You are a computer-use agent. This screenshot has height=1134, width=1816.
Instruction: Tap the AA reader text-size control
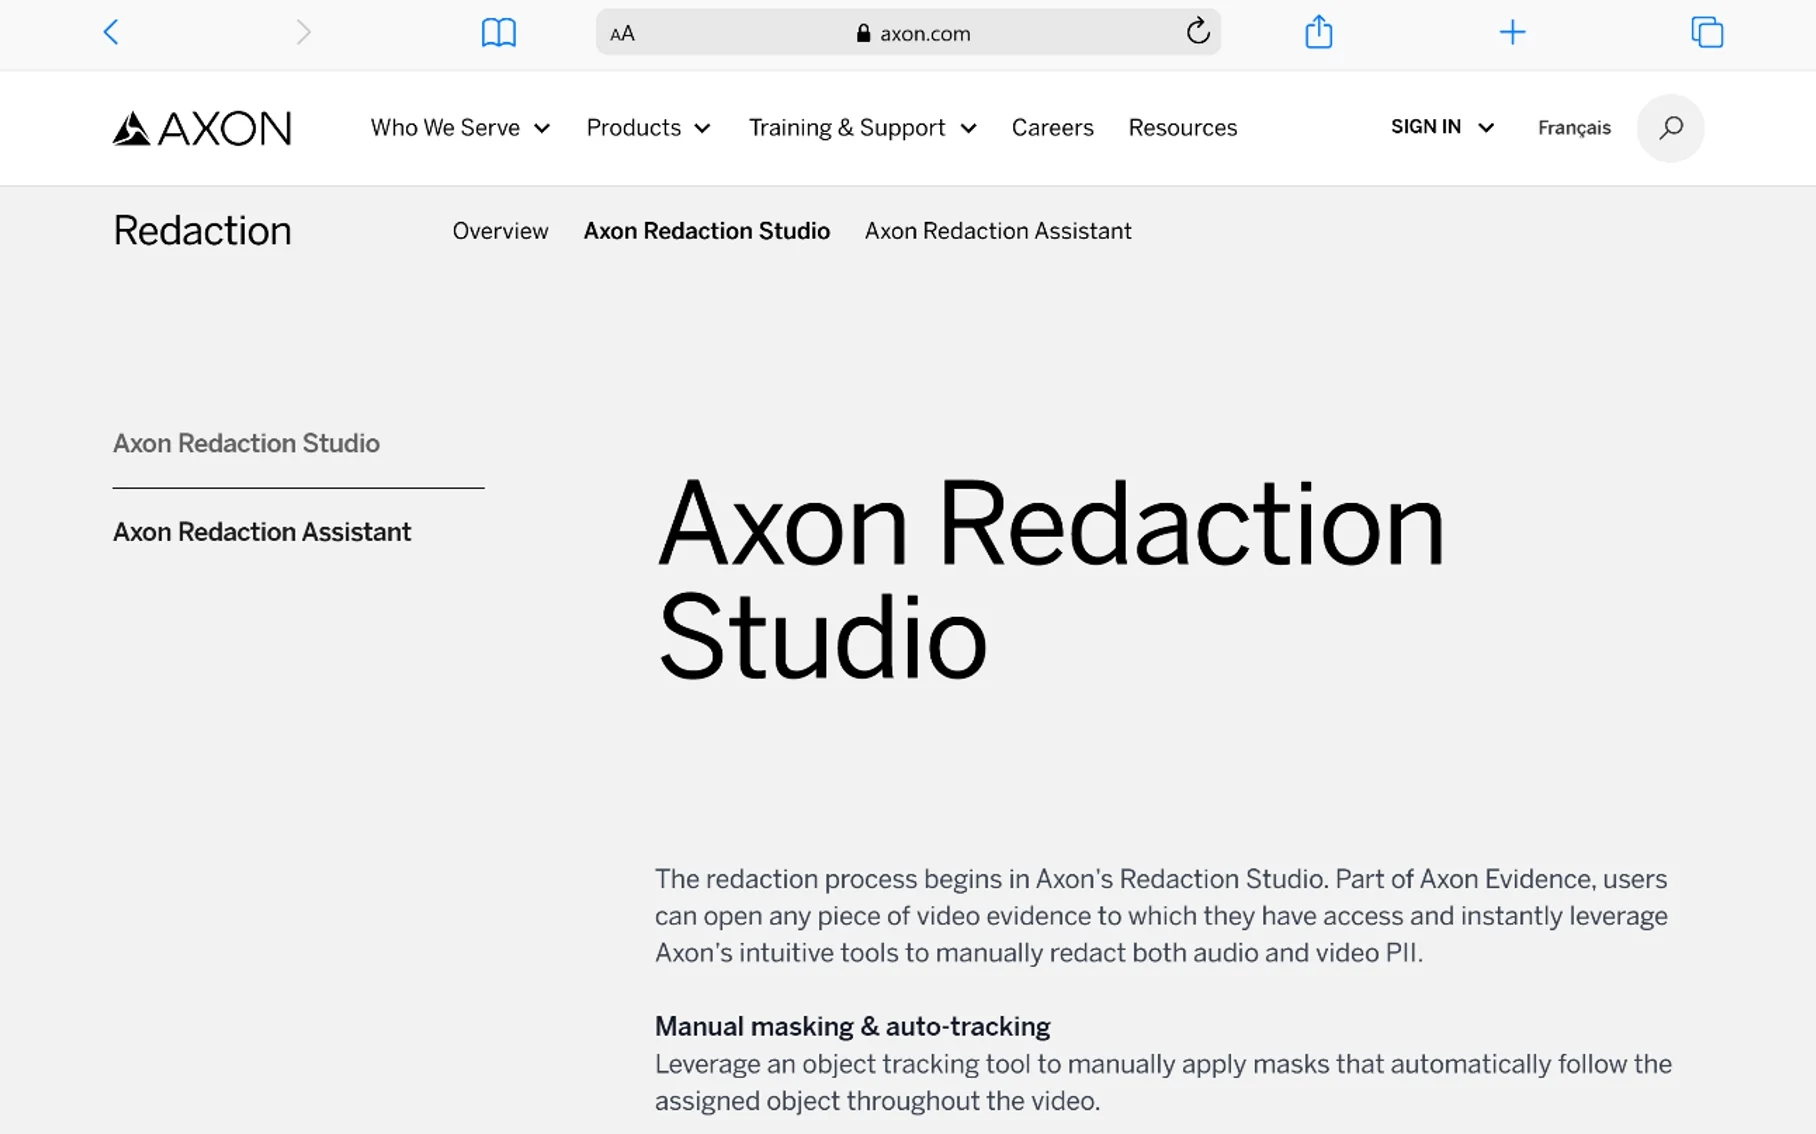[622, 33]
